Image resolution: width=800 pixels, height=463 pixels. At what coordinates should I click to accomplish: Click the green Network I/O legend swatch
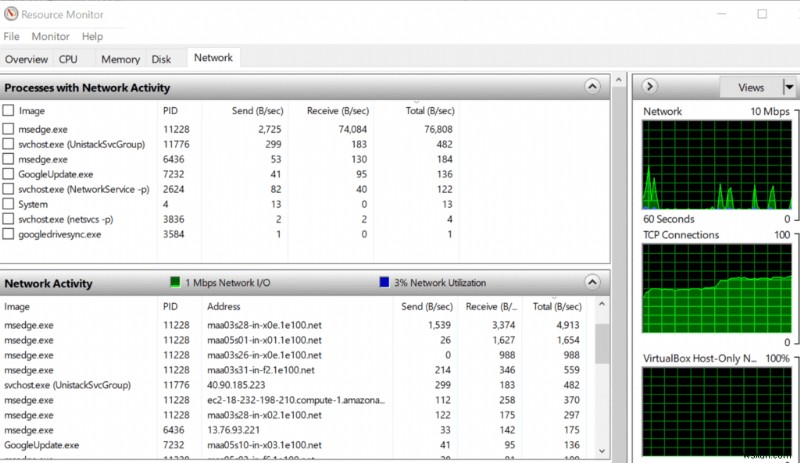(175, 282)
